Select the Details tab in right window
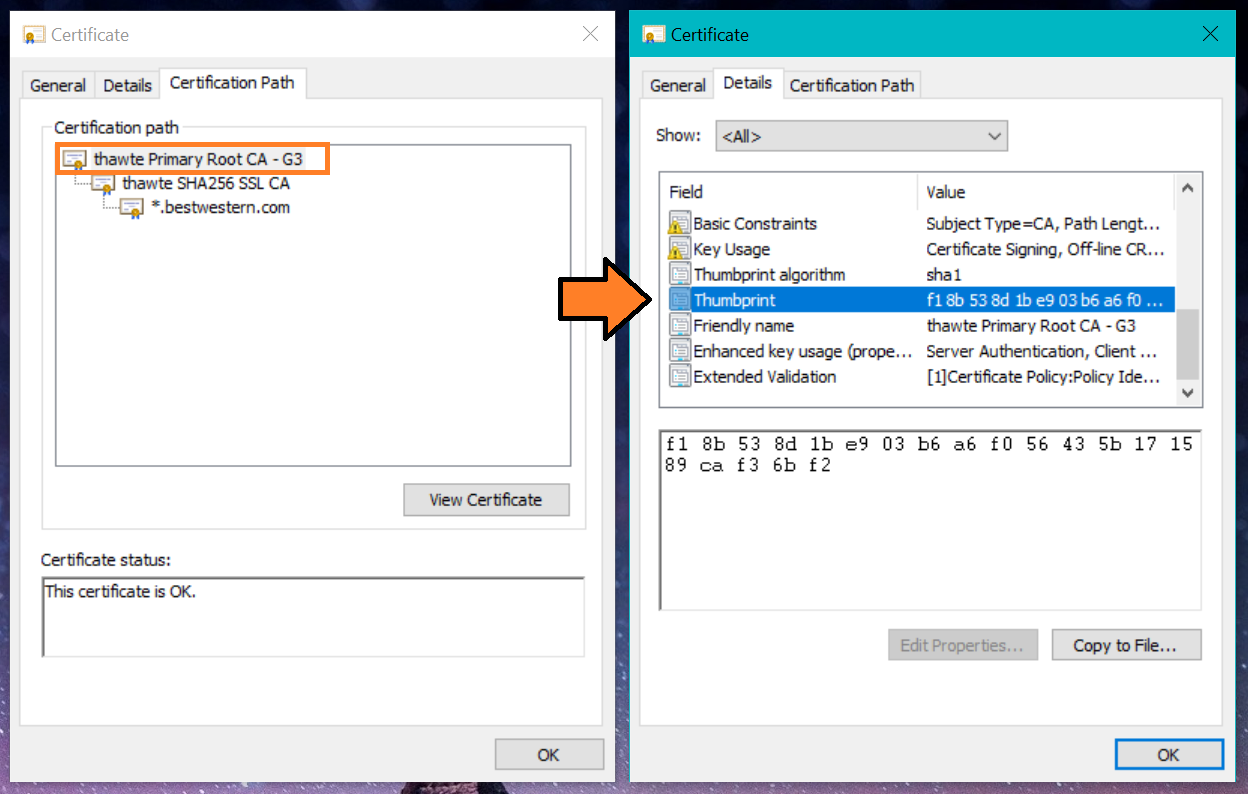 (748, 83)
